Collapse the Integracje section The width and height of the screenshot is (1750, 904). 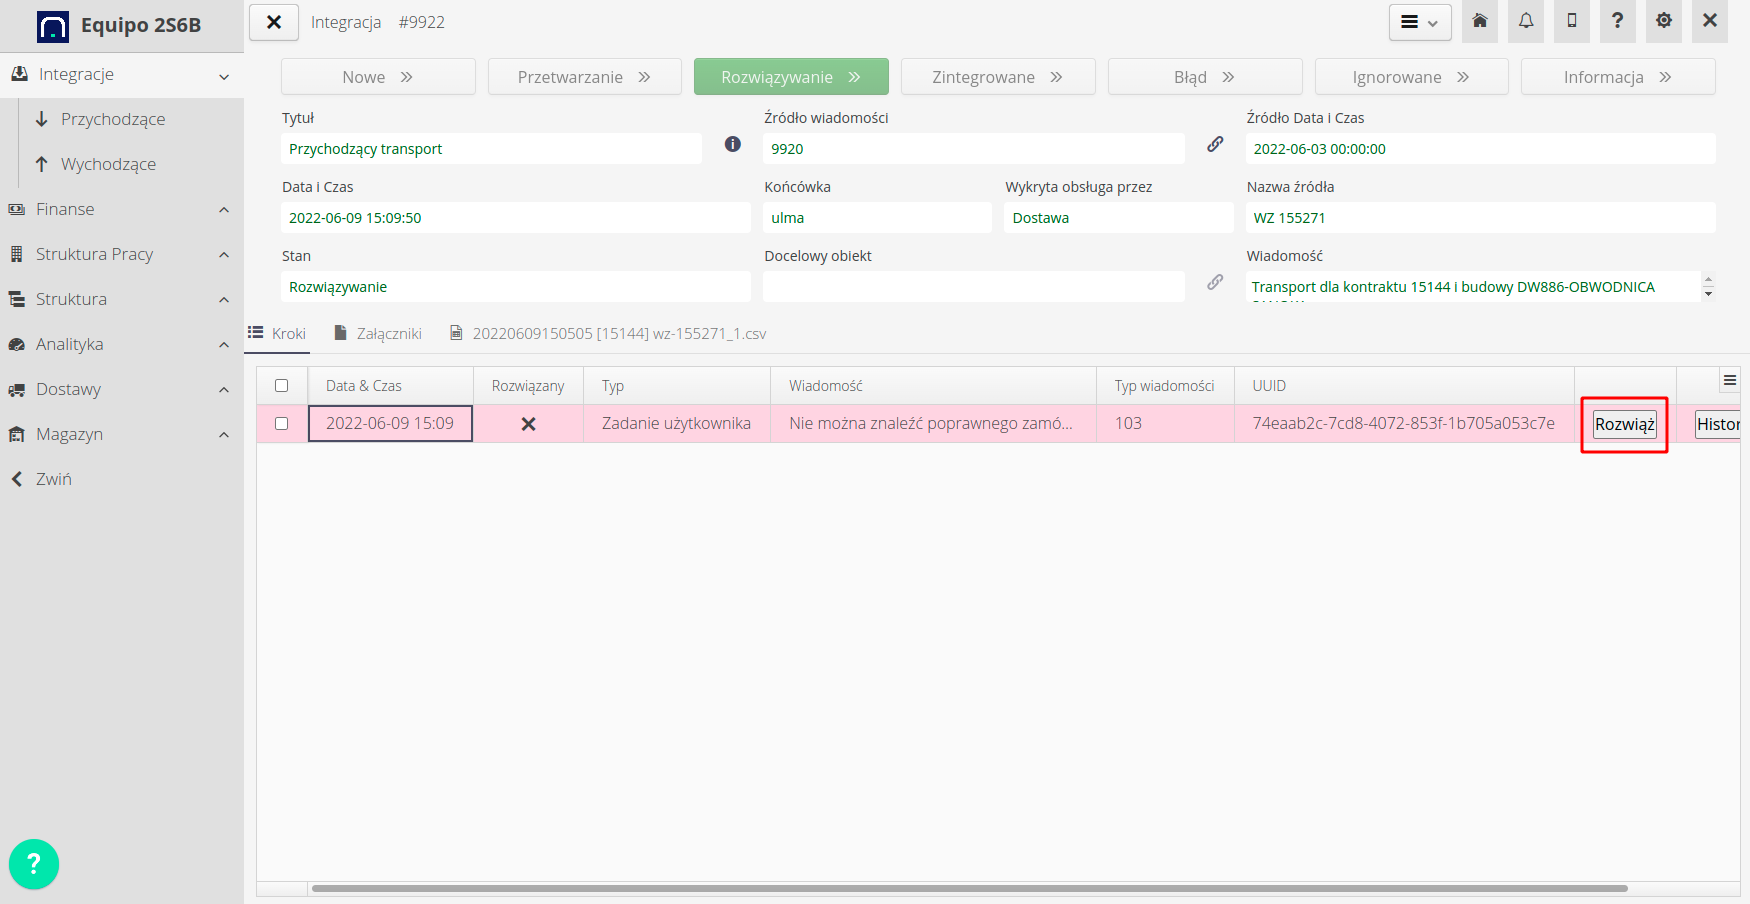pos(222,75)
